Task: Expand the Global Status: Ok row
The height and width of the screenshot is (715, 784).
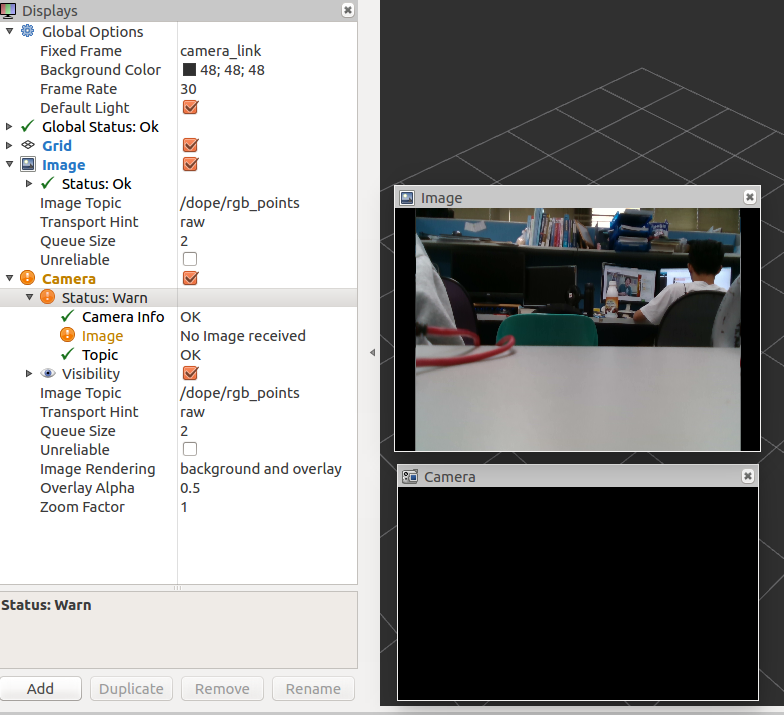Action: click(8, 126)
